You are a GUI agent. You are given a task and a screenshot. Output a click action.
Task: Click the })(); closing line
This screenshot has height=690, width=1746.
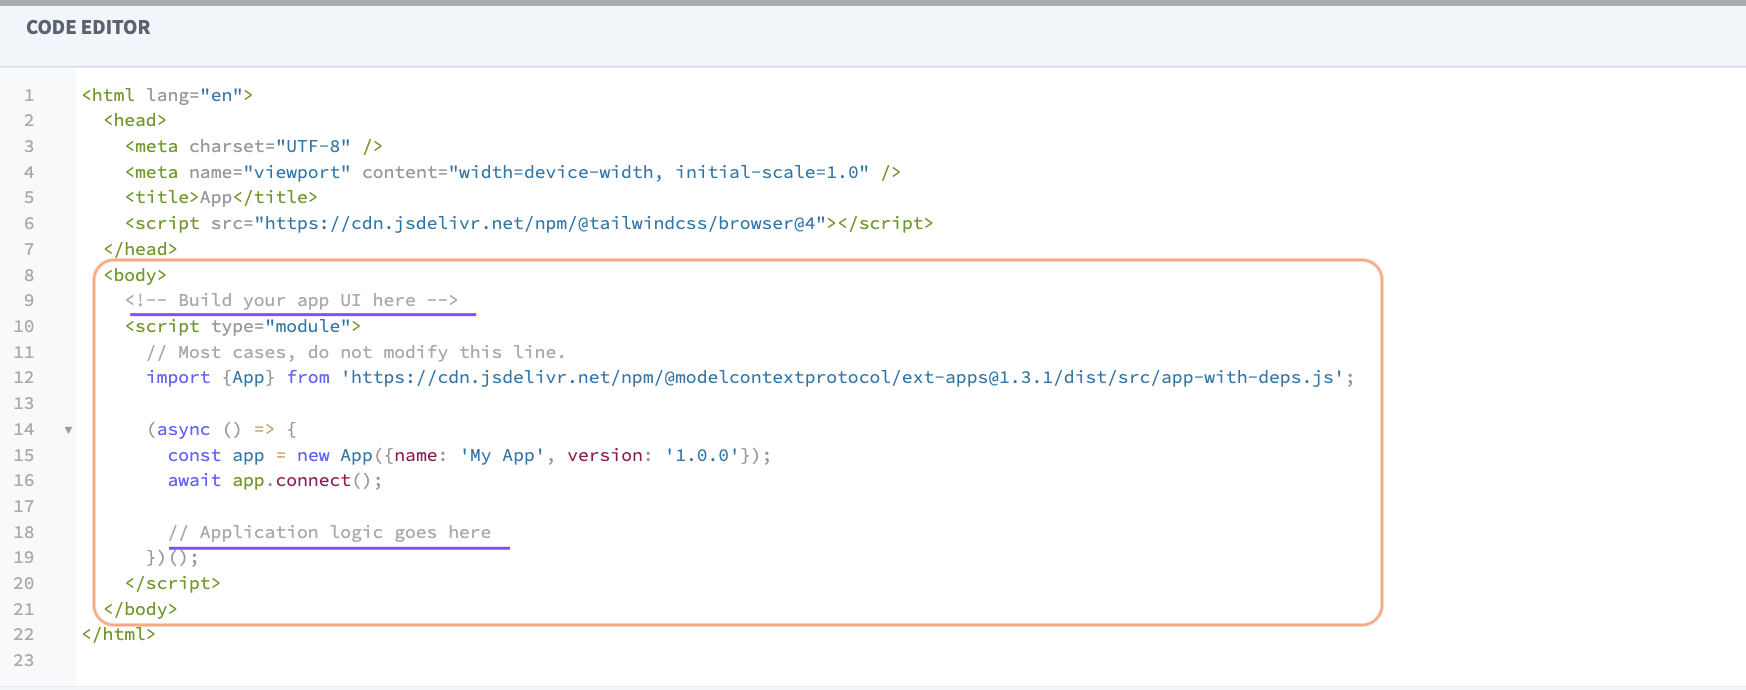click(173, 558)
